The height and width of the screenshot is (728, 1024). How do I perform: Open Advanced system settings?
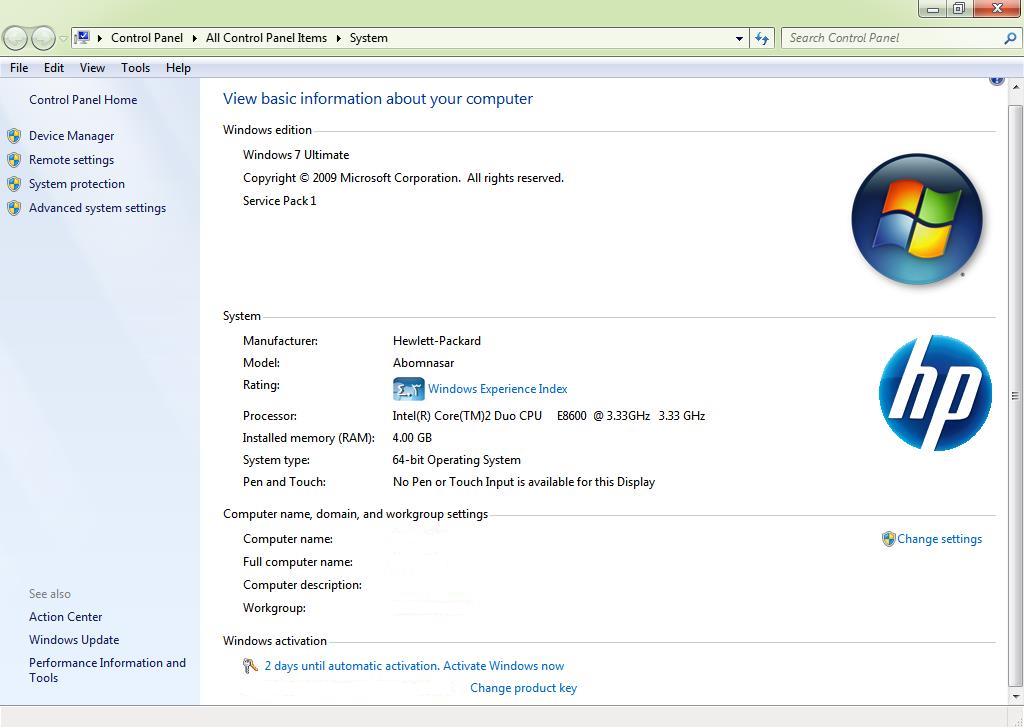pyautogui.click(x=97, y=208)
